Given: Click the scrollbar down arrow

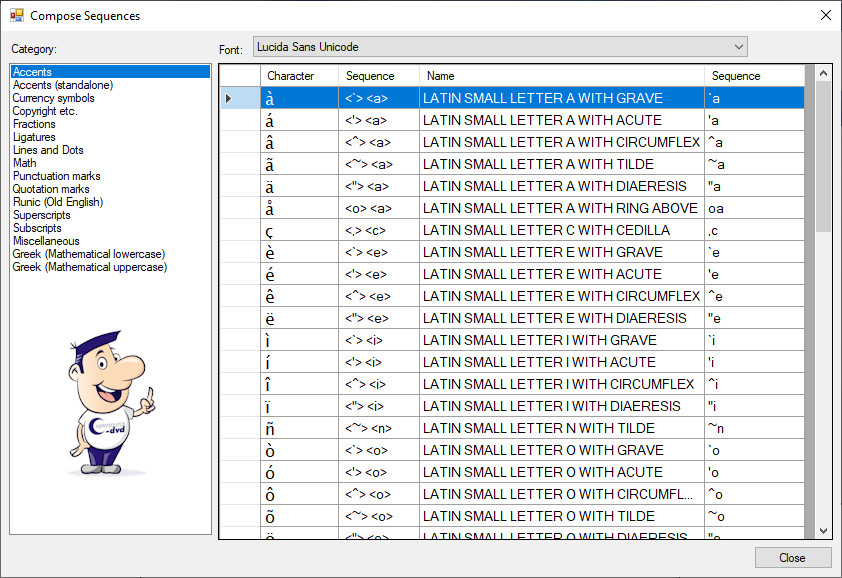Looking at the screenshot, I should (824, 531).
